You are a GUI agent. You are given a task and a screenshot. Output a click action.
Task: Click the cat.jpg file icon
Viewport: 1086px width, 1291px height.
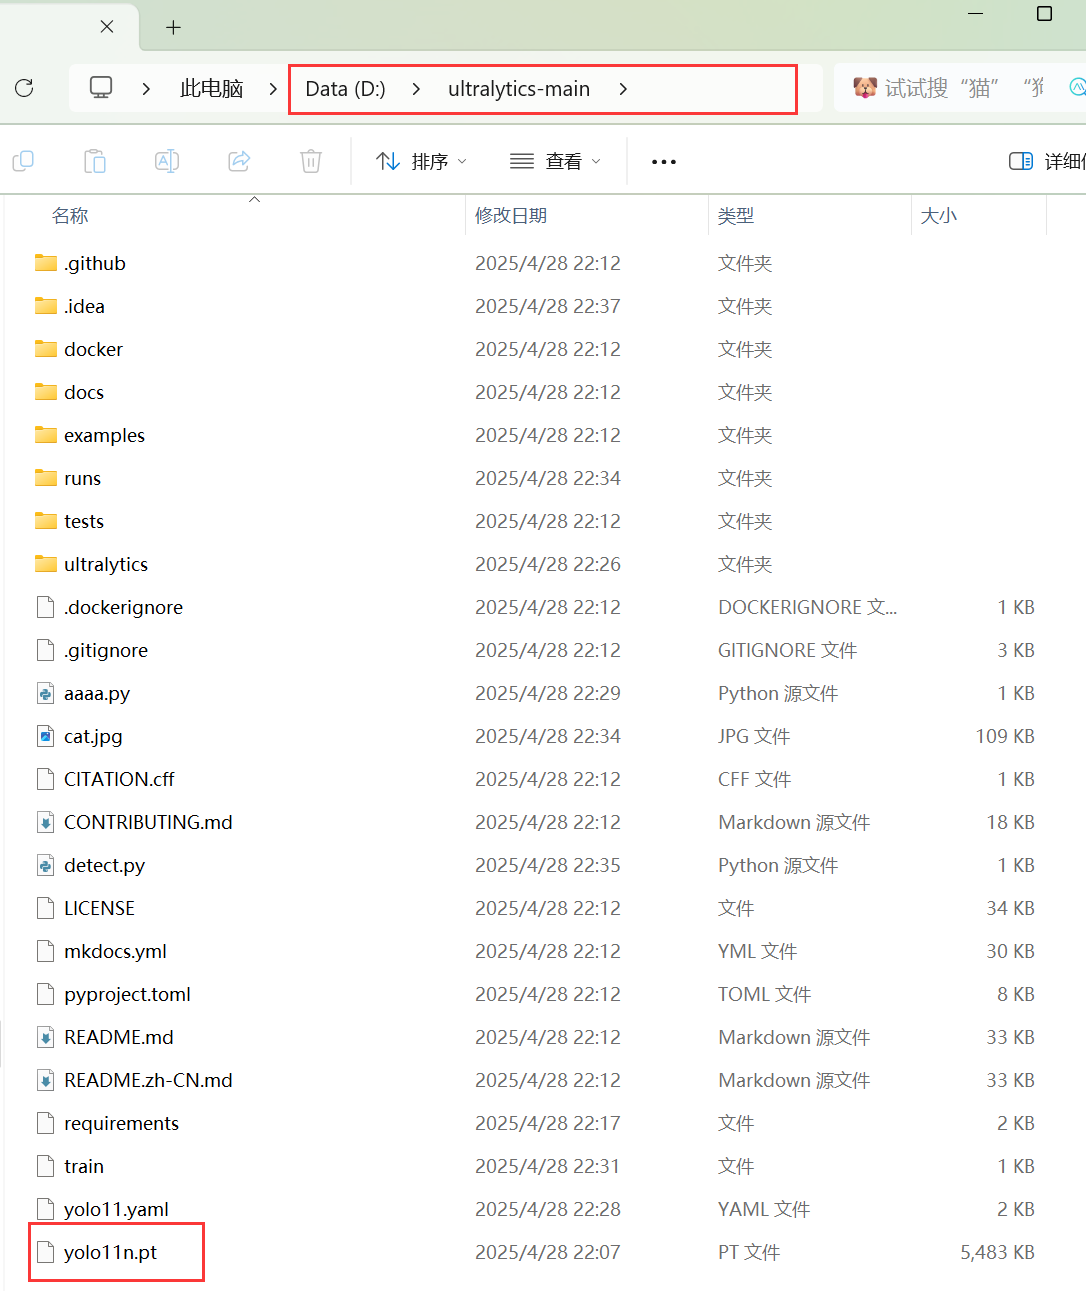(x=46, y=736)
